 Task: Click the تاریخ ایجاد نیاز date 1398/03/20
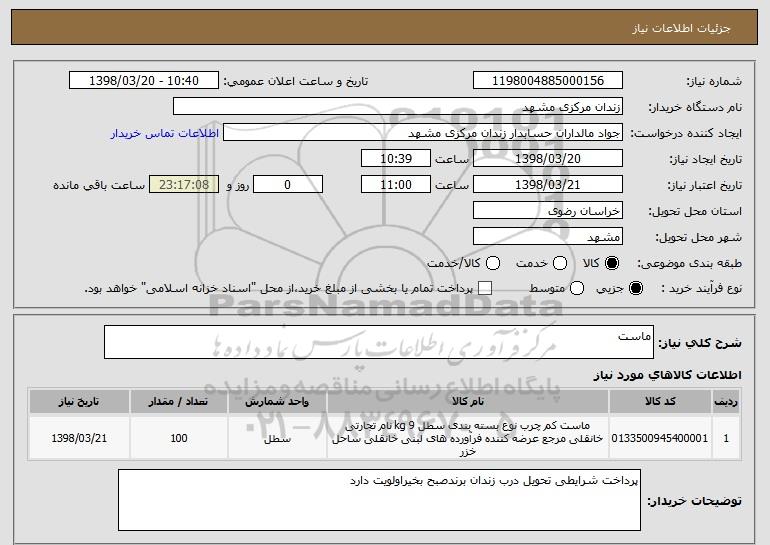pos(548,159)
